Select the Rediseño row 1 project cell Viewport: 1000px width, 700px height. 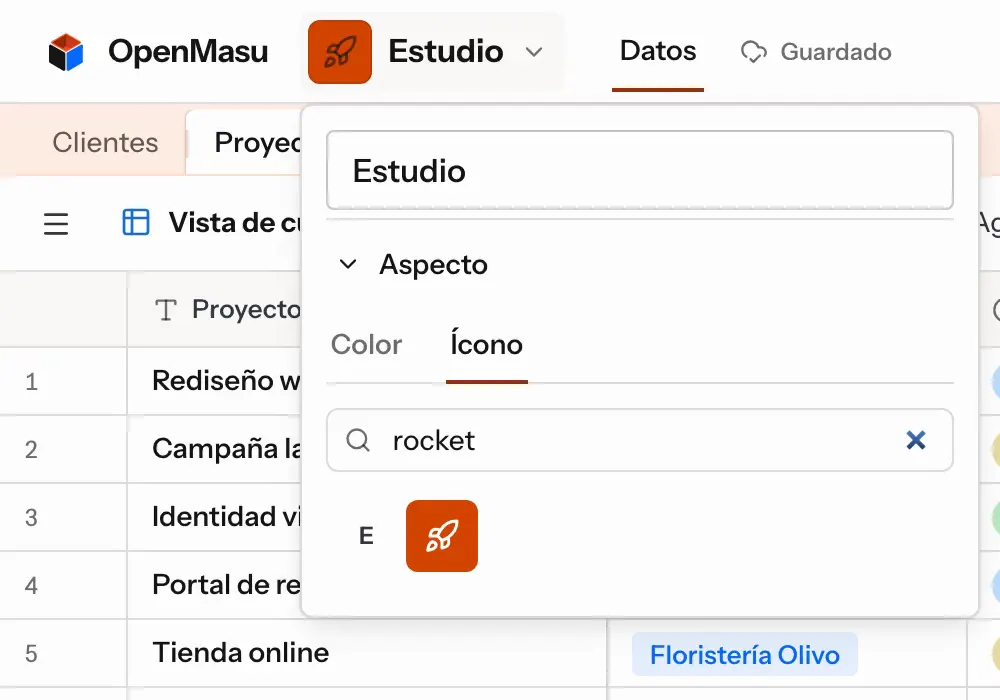tap(214, 381)
